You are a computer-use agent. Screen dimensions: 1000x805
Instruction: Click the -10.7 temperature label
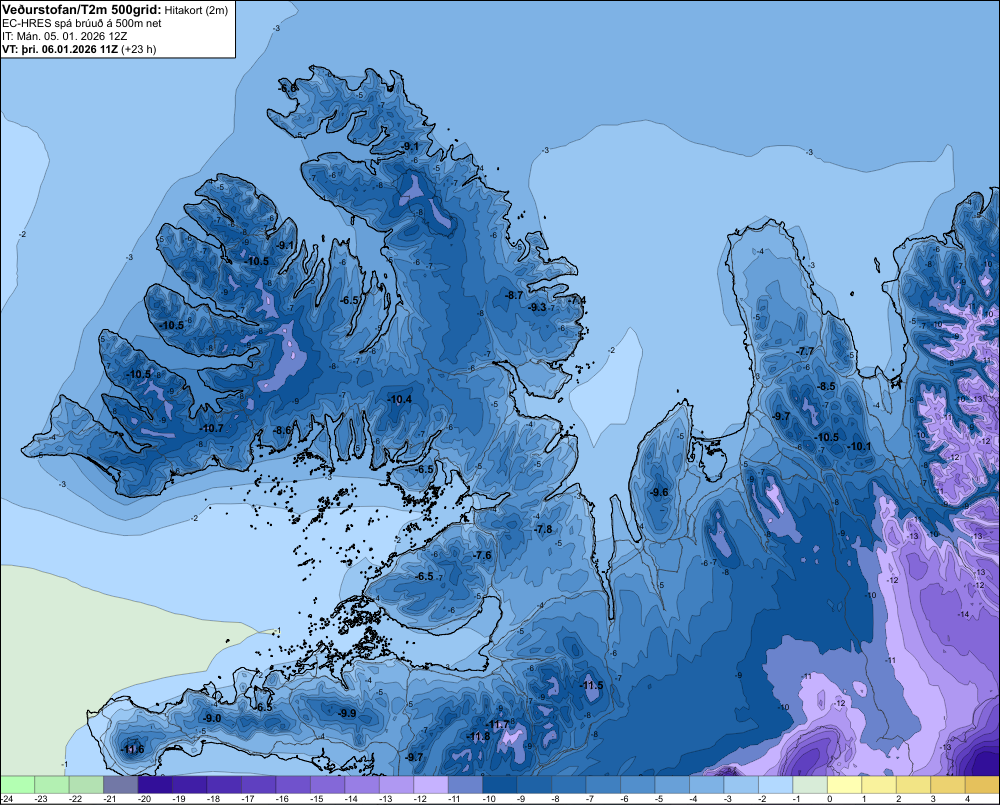point(211,429)
